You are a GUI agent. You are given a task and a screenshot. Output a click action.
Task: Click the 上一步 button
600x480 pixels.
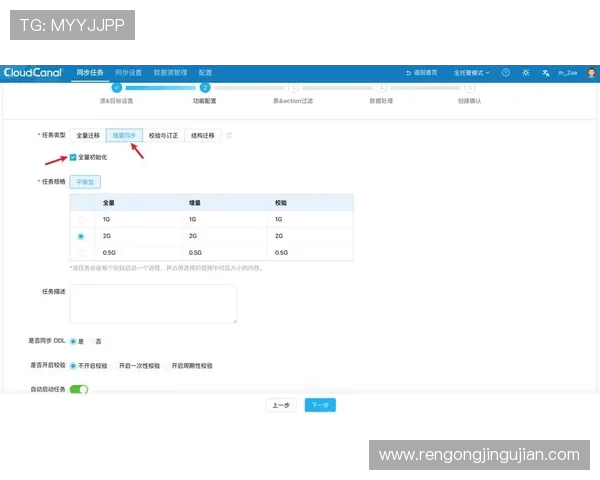point(280,405)
